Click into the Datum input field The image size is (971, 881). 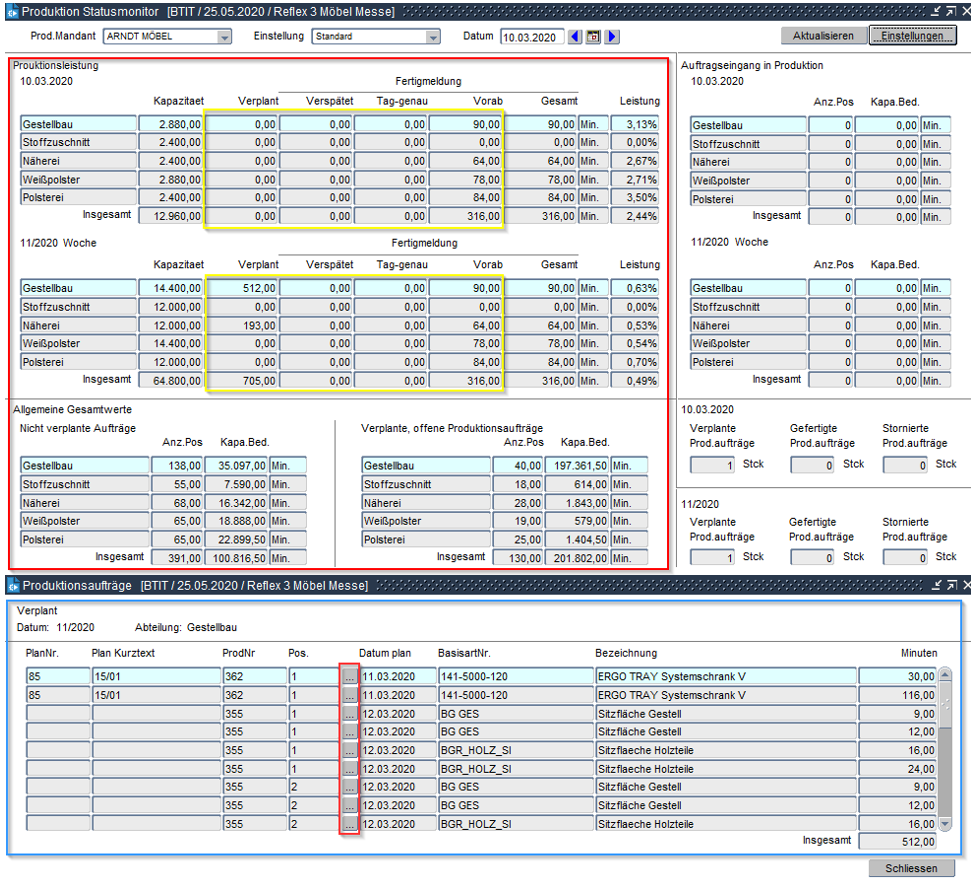click(531, 37)
